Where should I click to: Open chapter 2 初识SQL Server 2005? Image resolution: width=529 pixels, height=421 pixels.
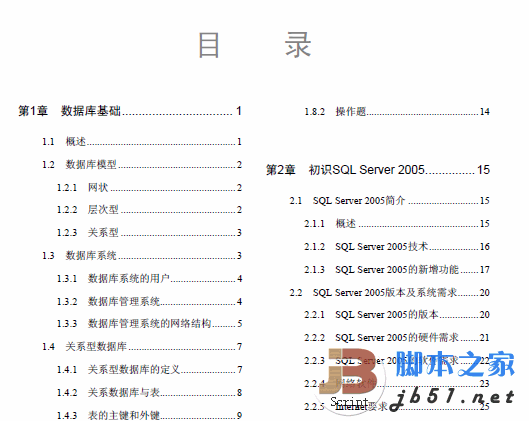[x=378, y=170]
